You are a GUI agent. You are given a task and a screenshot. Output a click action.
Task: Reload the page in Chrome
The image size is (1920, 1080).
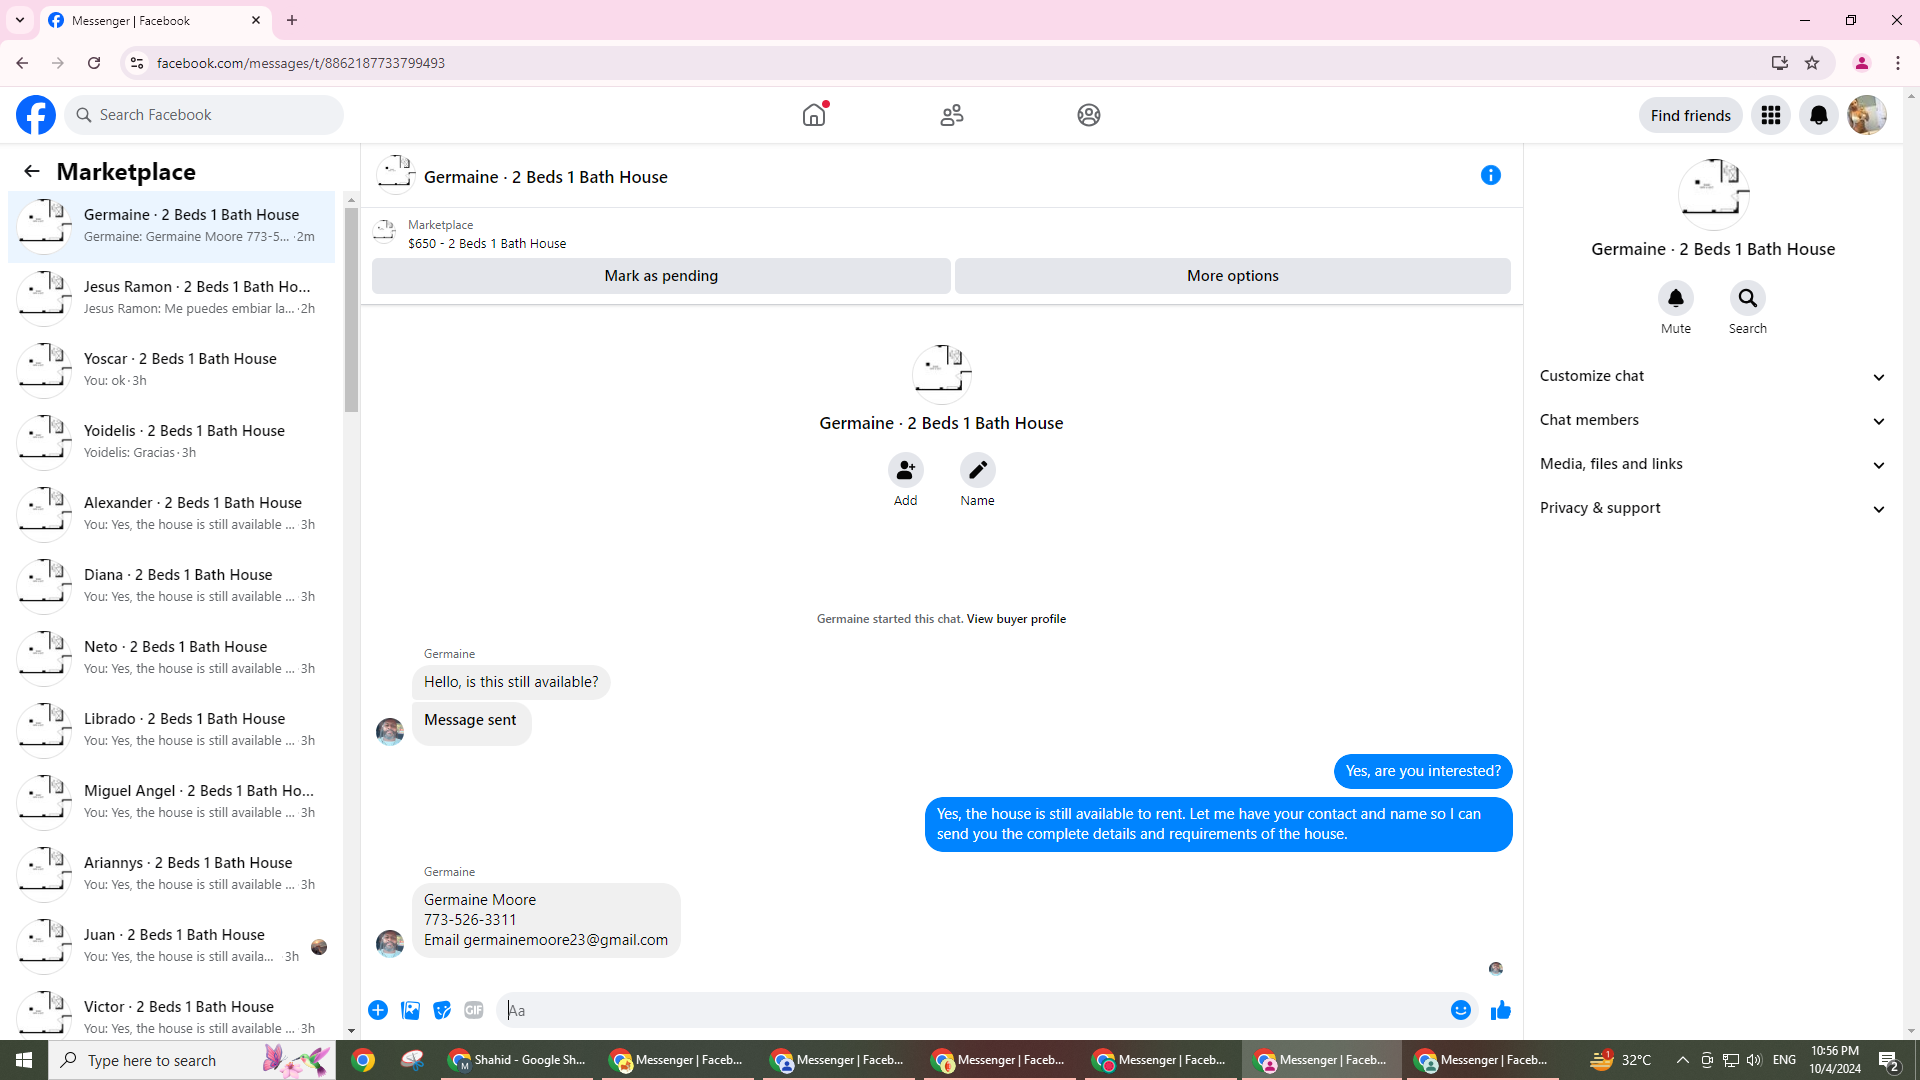pyautogui.click(x=94, y=63)
